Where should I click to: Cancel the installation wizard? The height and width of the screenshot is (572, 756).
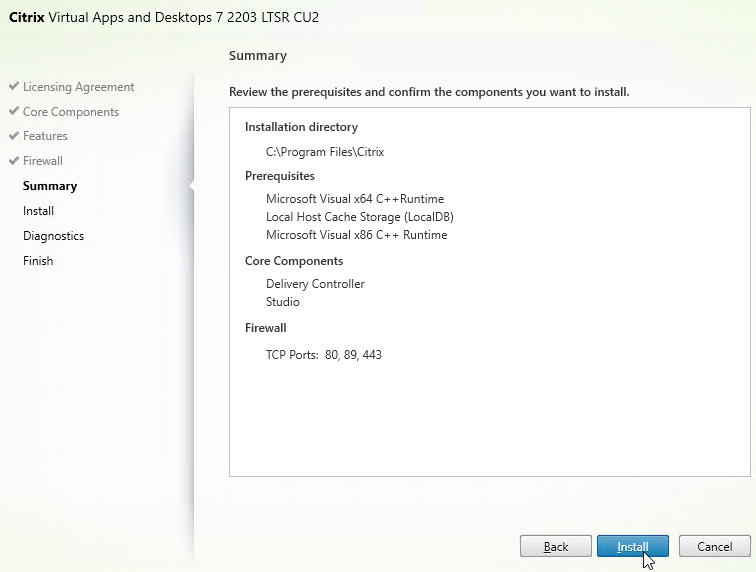[715, 546]
